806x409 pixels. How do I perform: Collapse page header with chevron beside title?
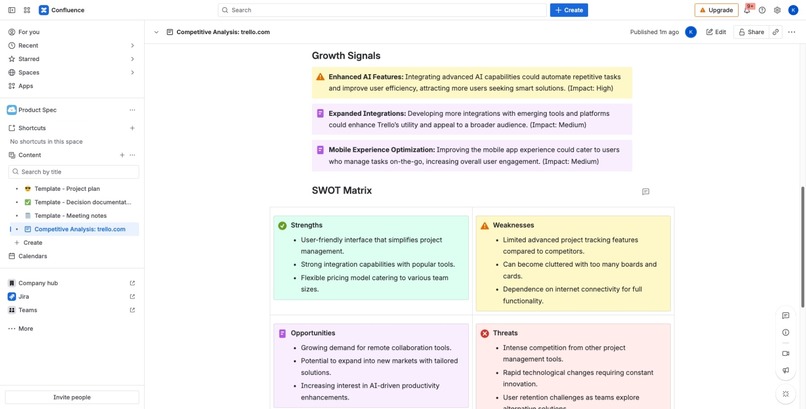pos(156,32)
